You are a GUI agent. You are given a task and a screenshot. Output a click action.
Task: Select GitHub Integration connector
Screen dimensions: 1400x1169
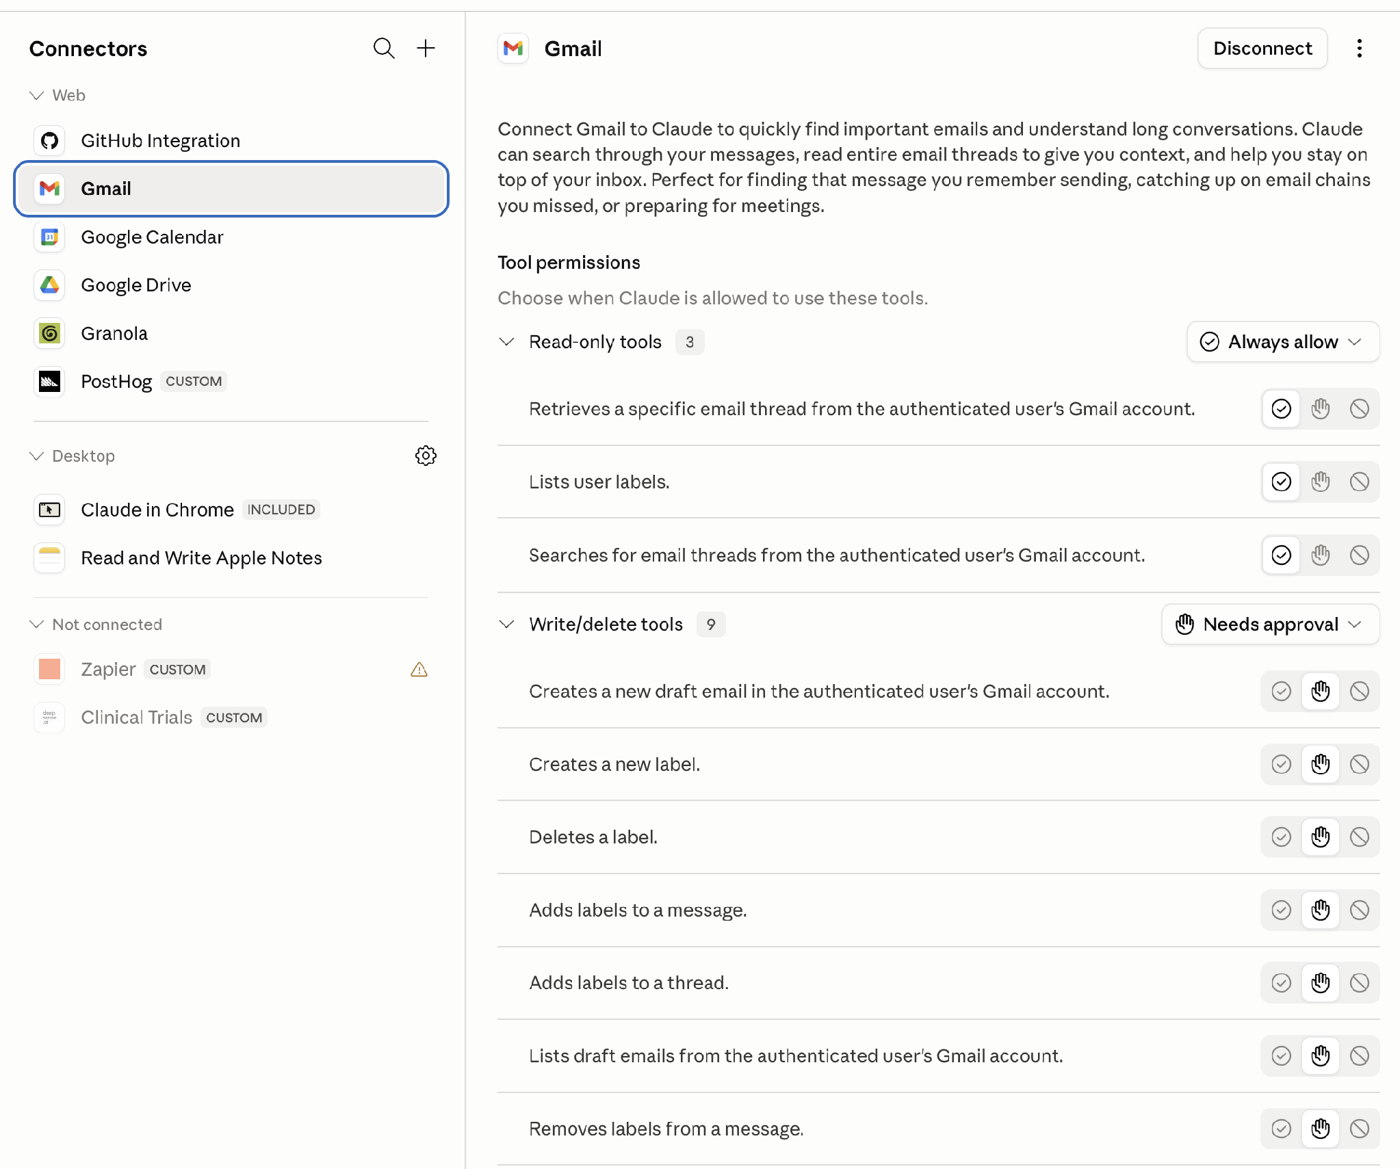click(x=231, y=141)
